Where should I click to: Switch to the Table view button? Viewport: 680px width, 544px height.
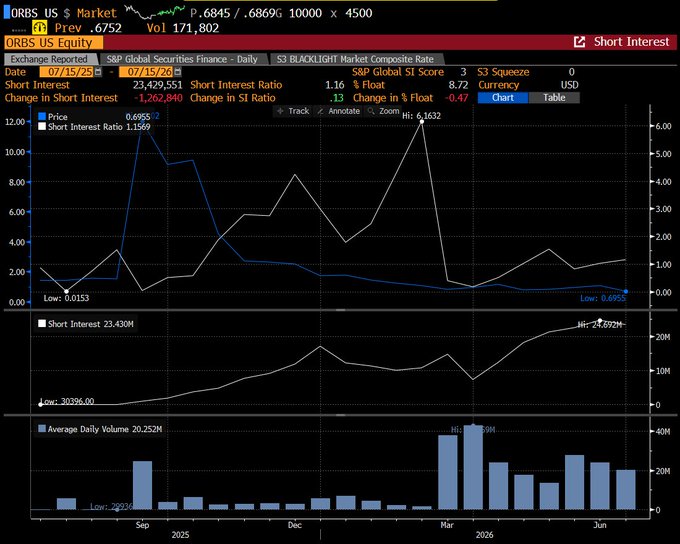554,98
